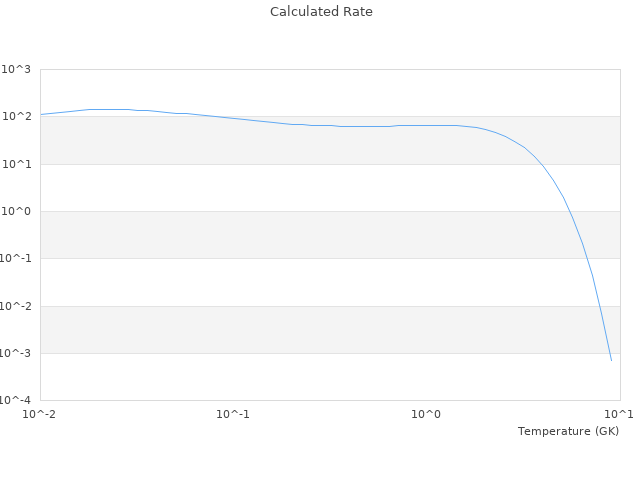Click the y-axis 10^1 tick label
The width and height of the screenshot is (640, 480).
[x=16, y=164]
